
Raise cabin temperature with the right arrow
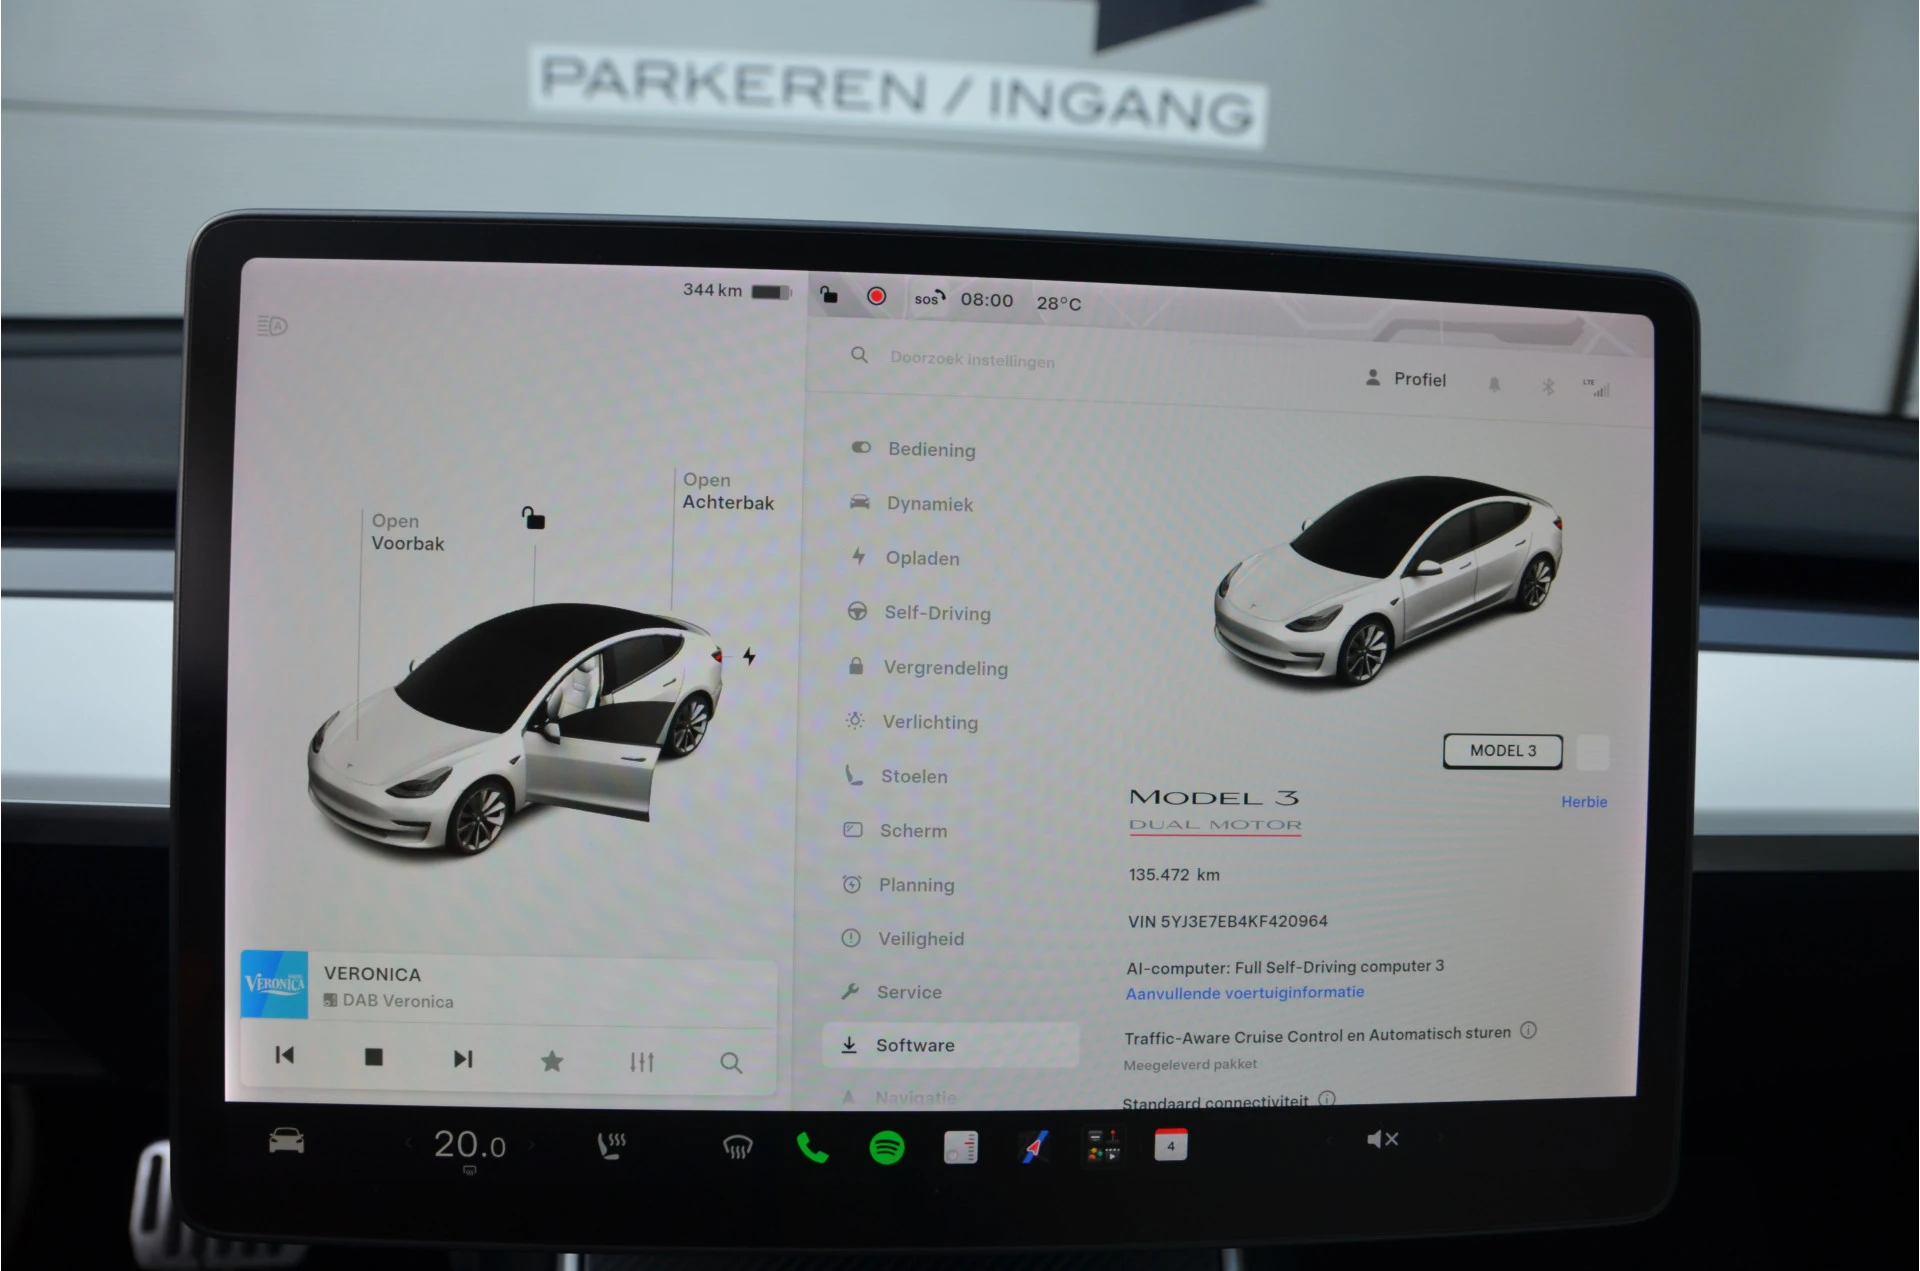click(531, 1145)
